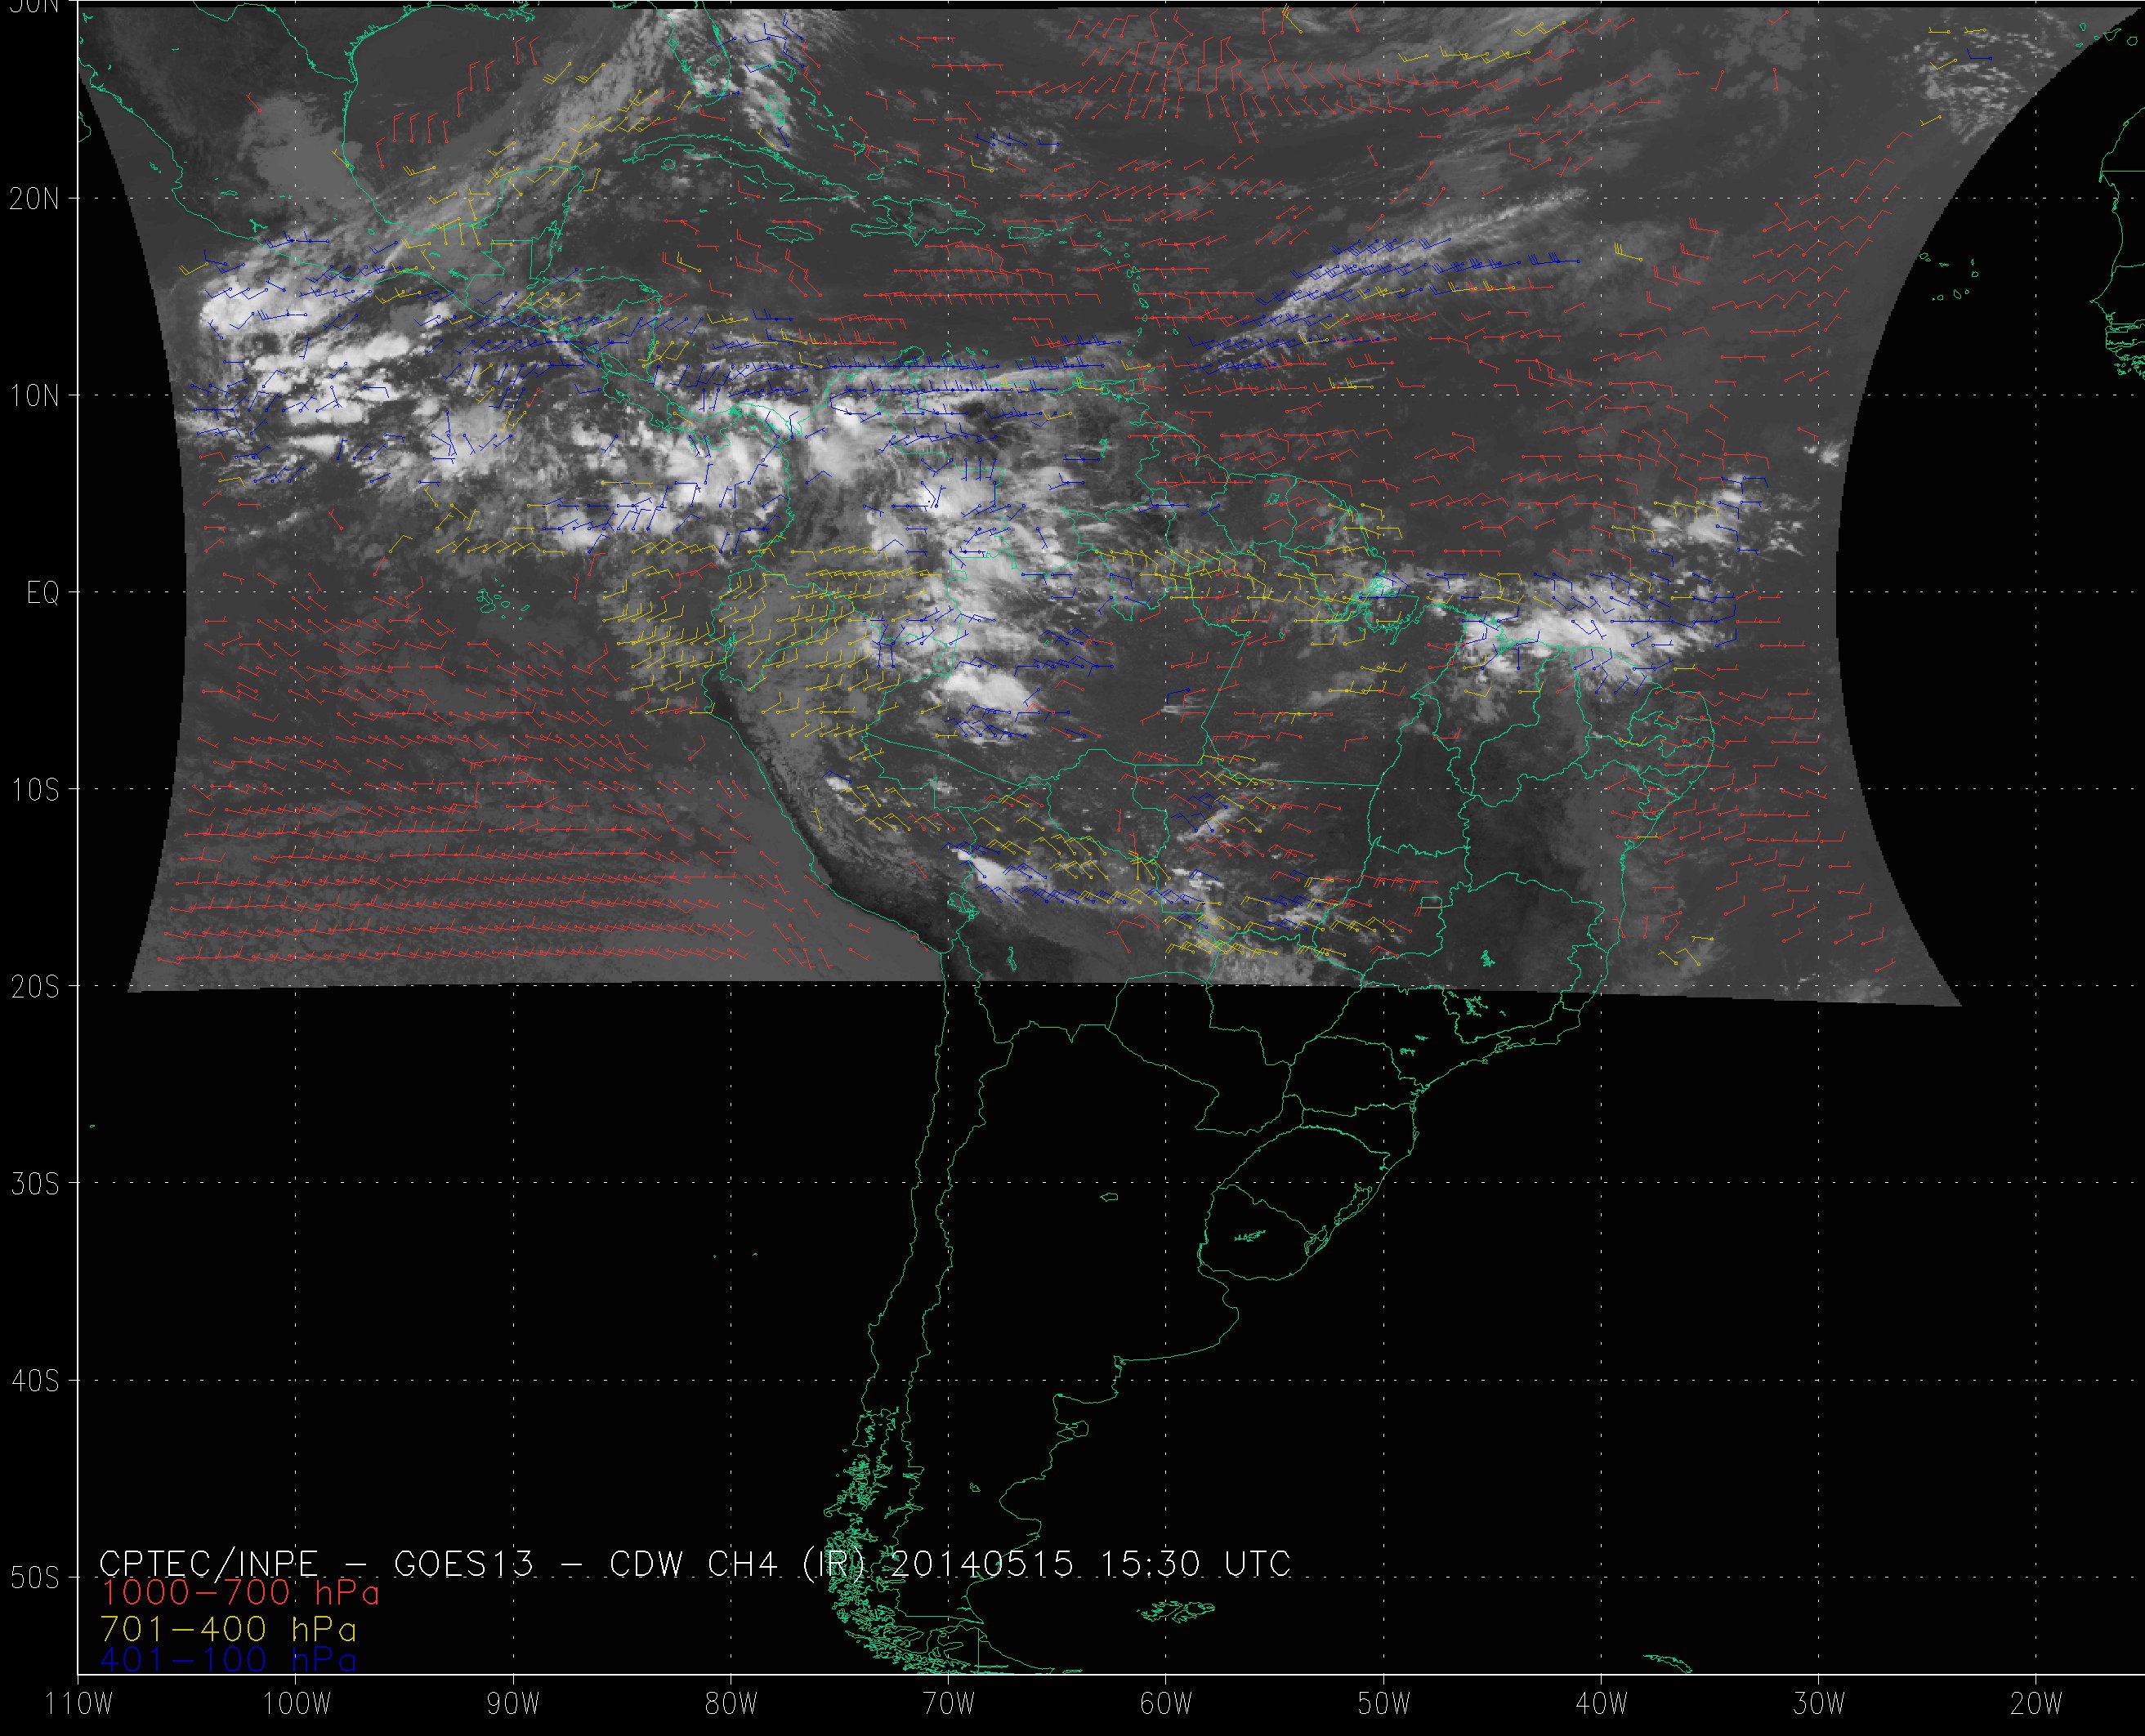This screenshot has height=1736, width=2145.
Task: Click the 30S latitude axis label
Action: coord(35,1184)
